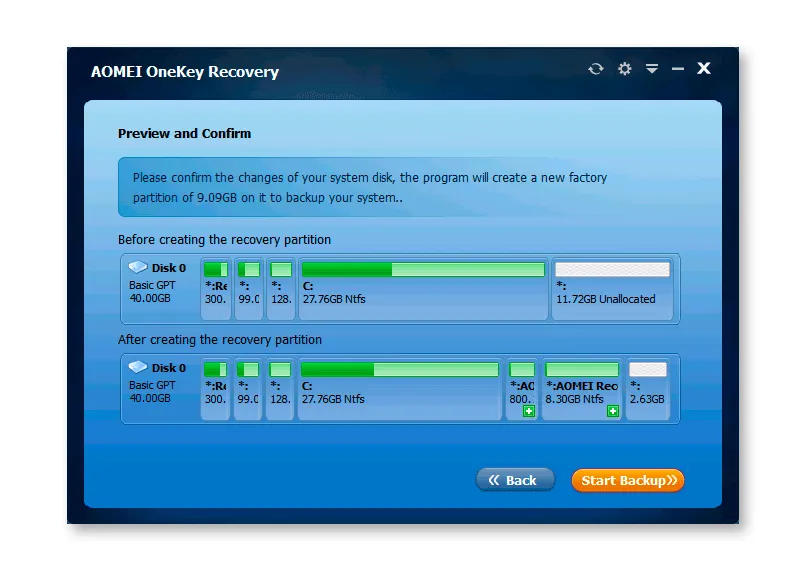Viewport: 806px width, 572px height.
Task: Click the plus icon on 800 MB AOMEI partition
Action: coord(529,411)
